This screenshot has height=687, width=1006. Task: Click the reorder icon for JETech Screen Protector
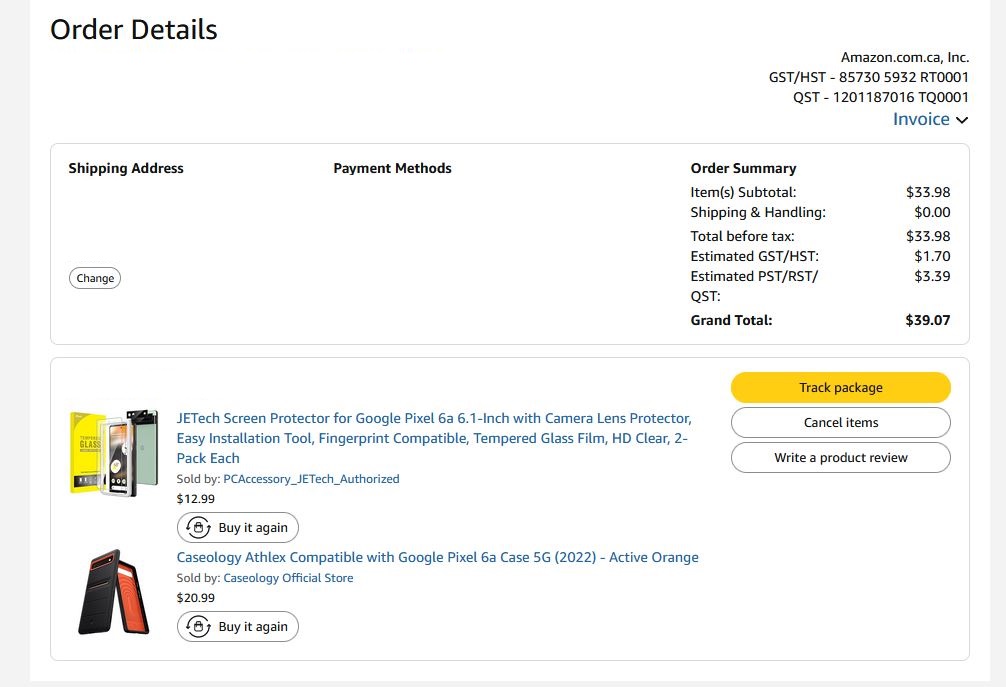tap(198, 528)
